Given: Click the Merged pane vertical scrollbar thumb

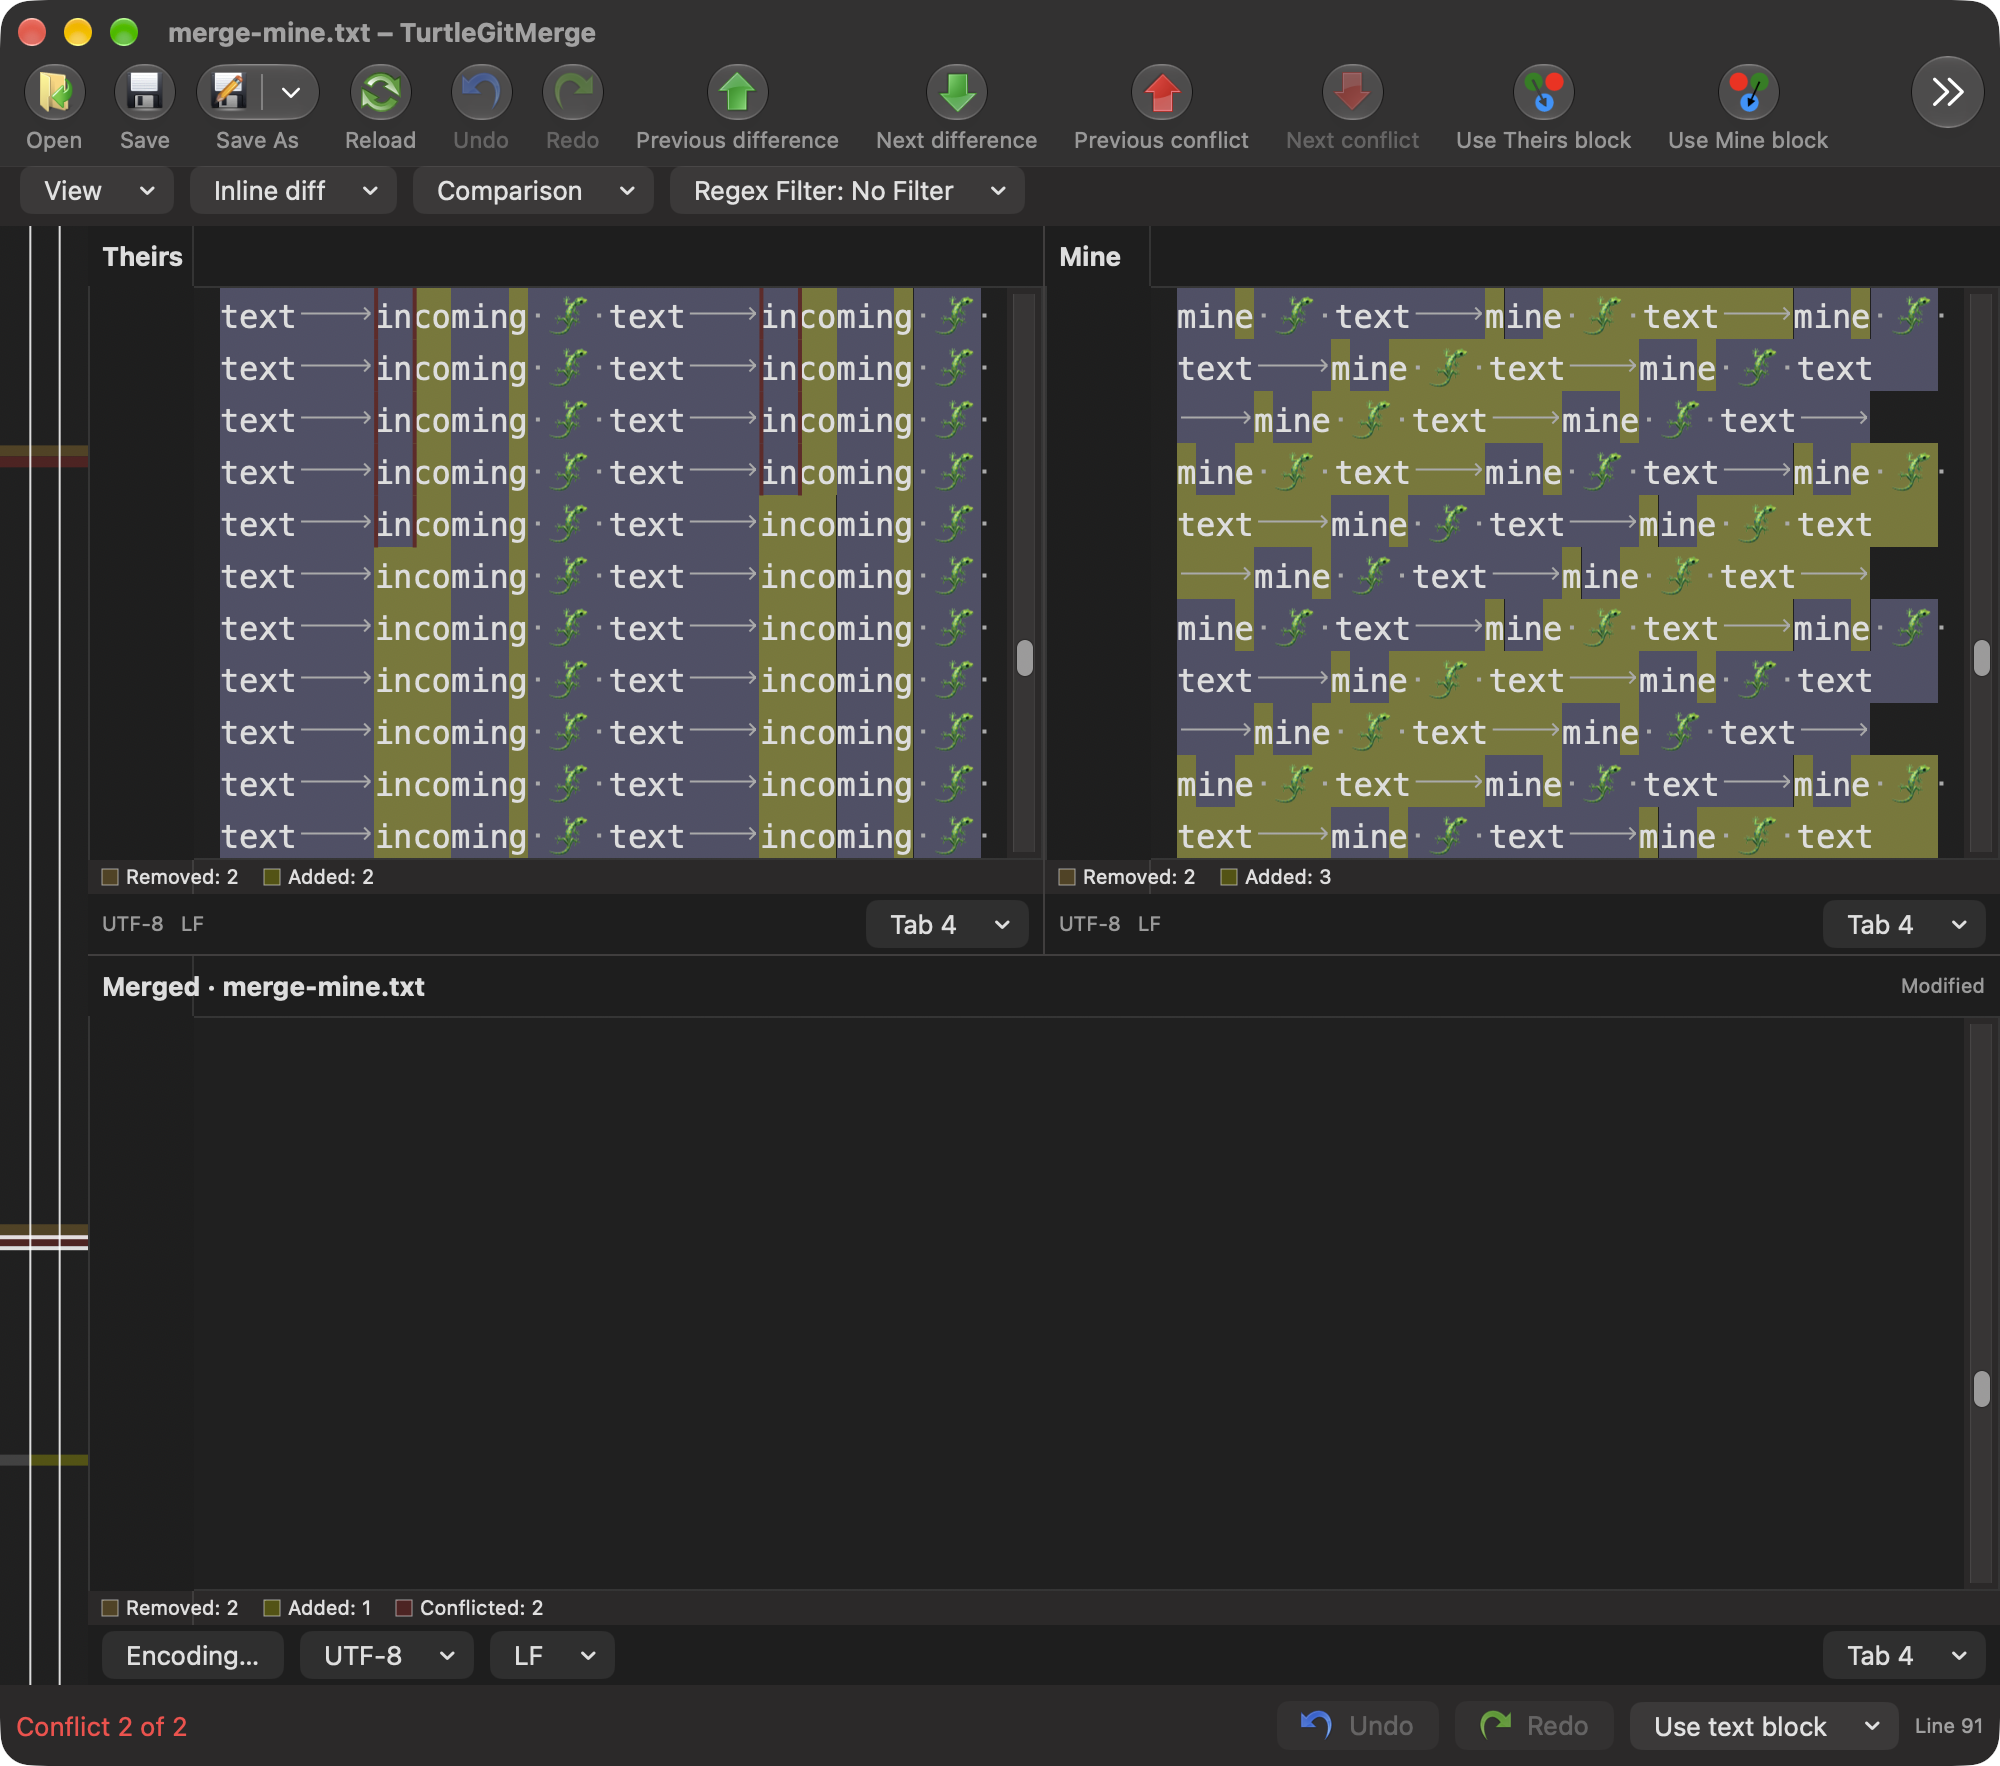Looking at the screenshot, I should pyautogui.click(x=1981, y=1389).
